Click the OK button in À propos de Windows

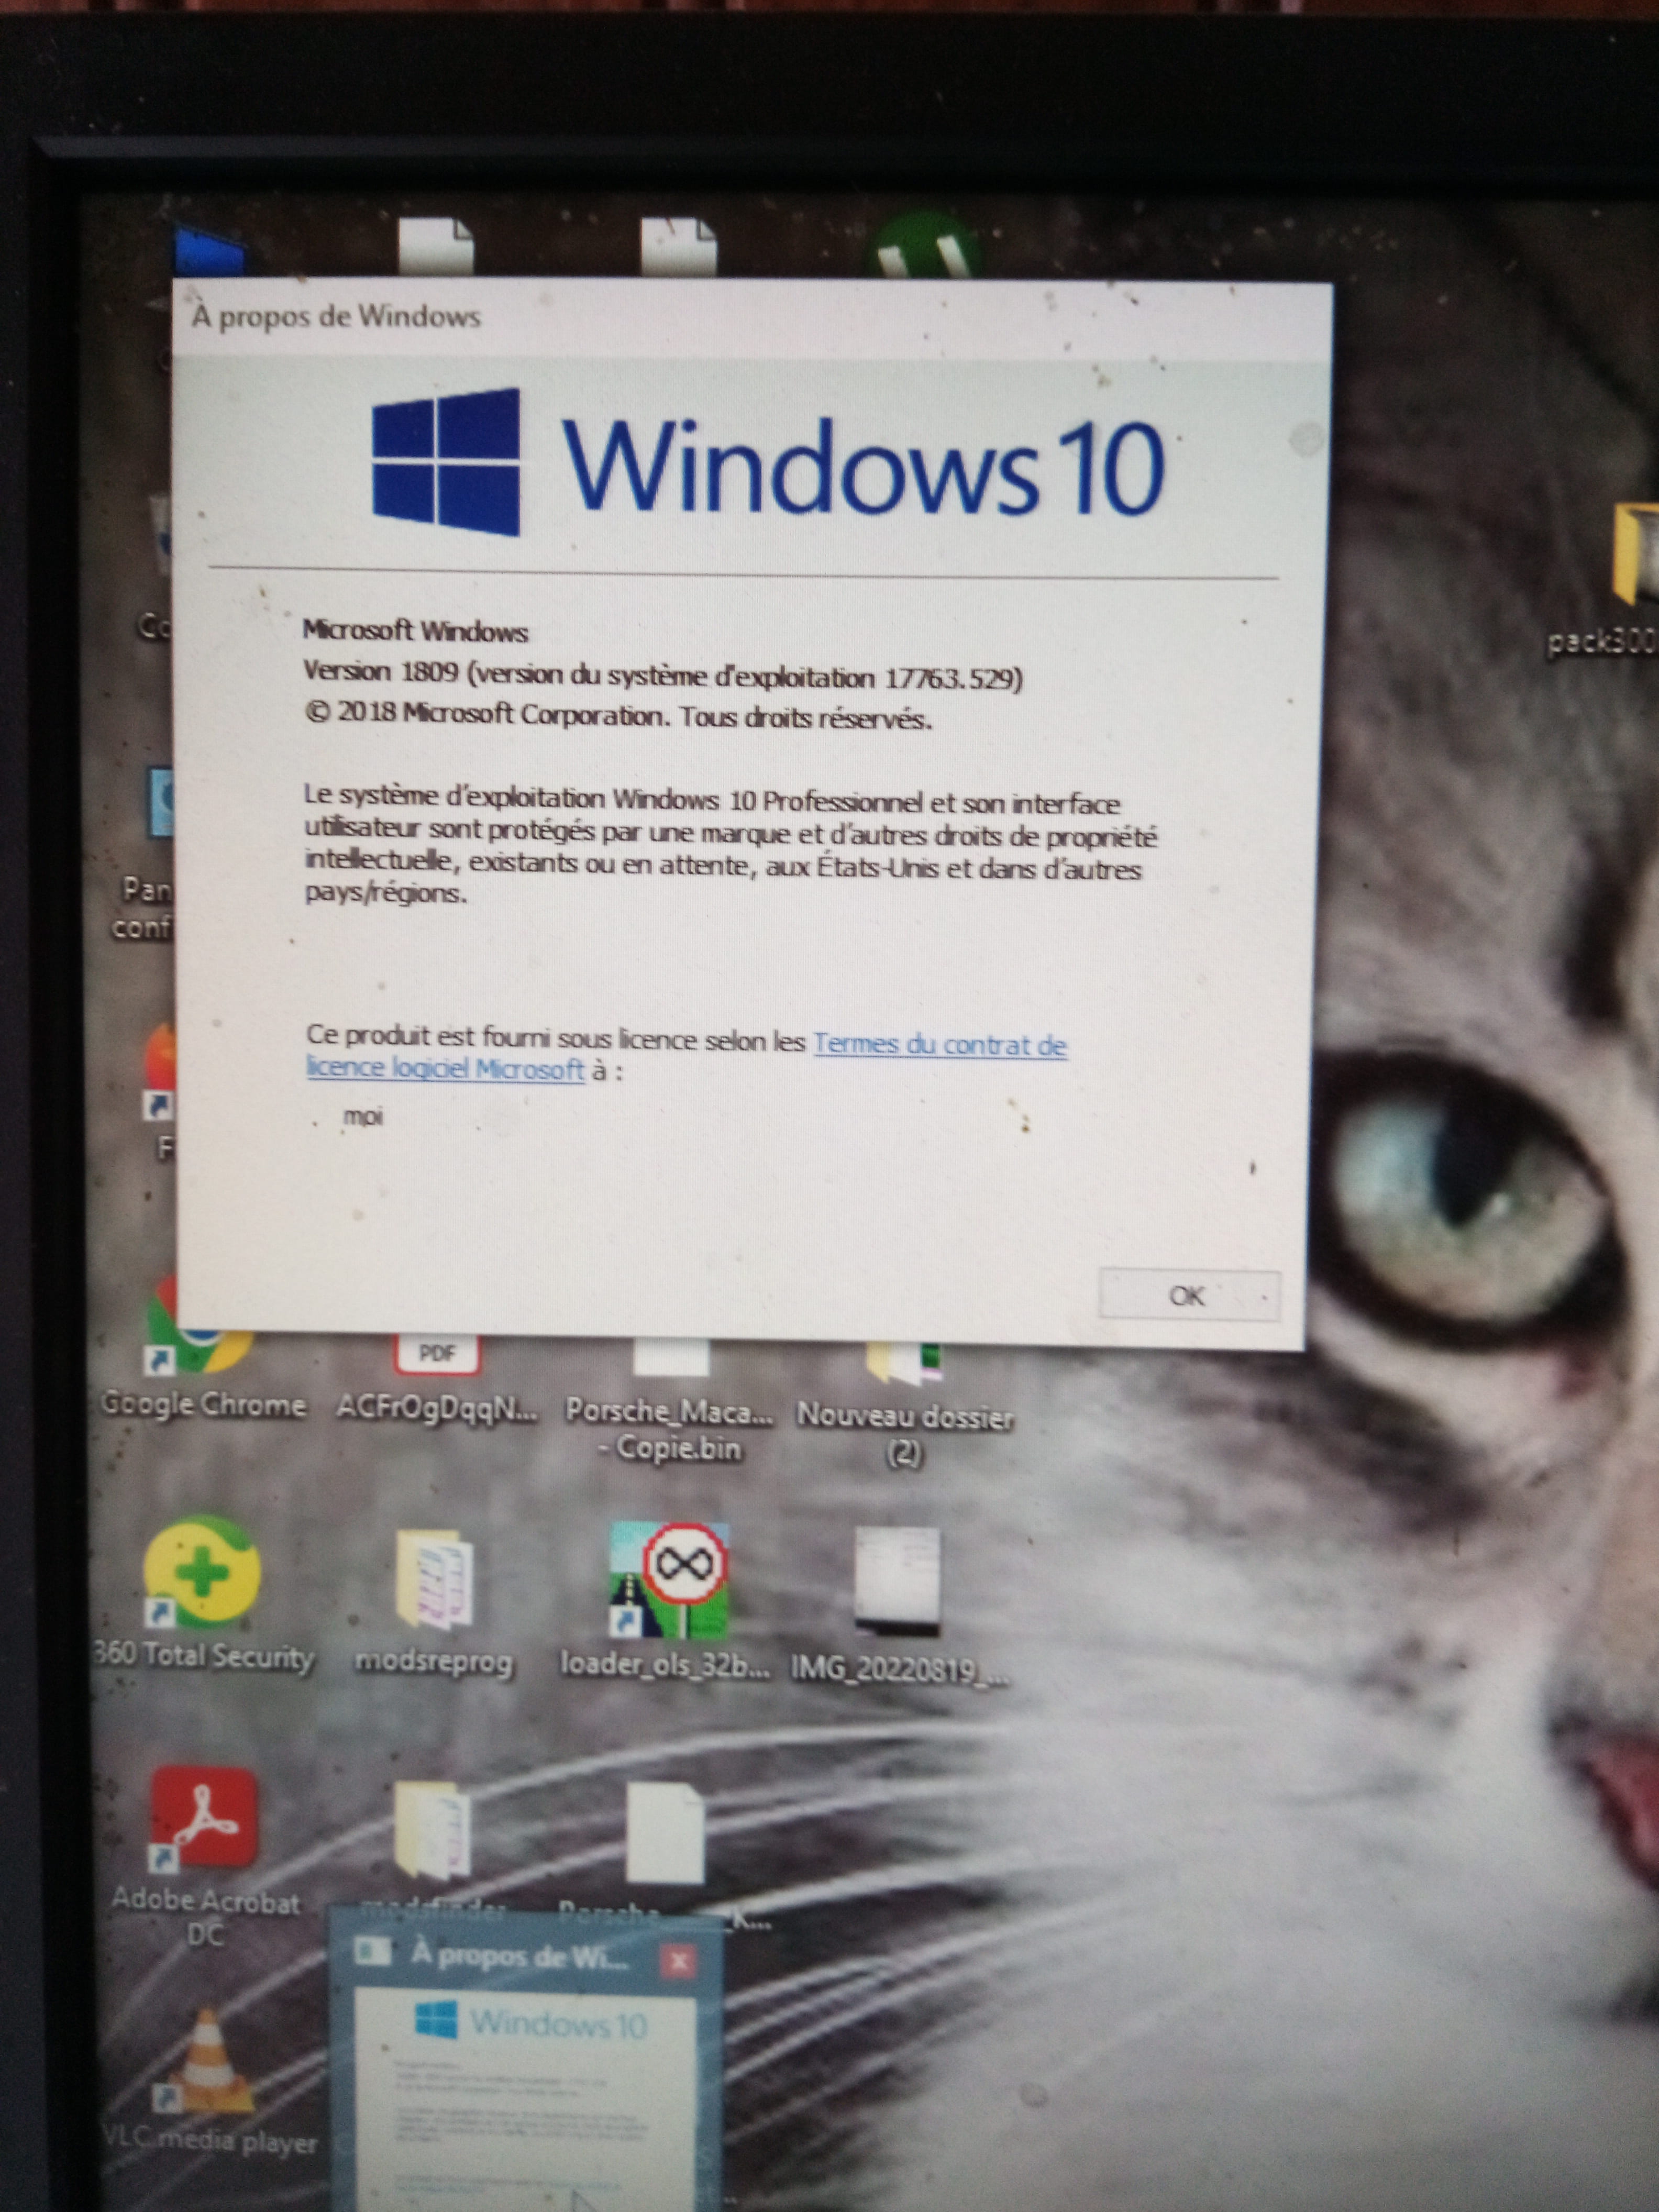pyautogui.click(x=1188, y=1296)
